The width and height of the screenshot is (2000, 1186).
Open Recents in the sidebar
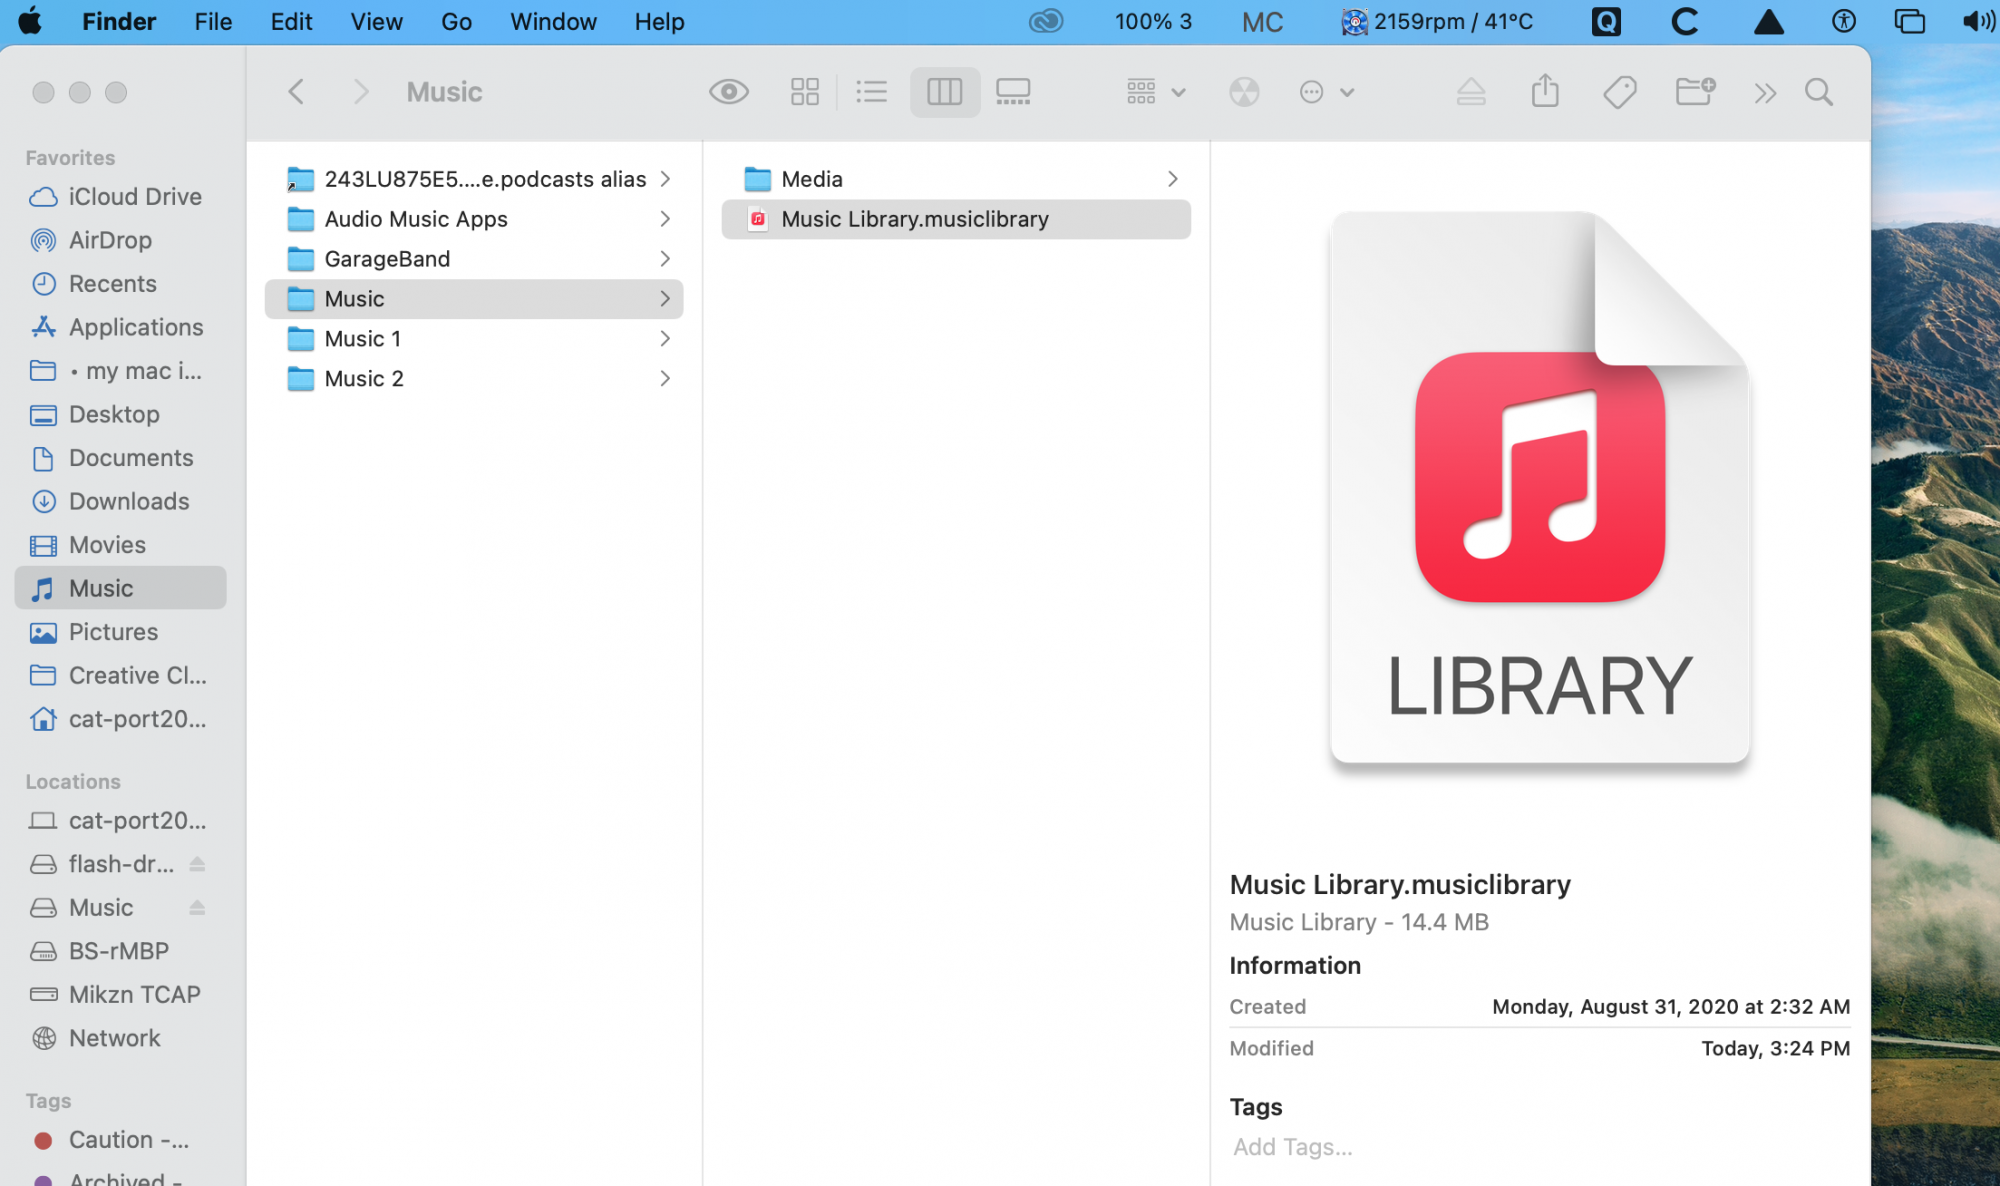[120, 284]
